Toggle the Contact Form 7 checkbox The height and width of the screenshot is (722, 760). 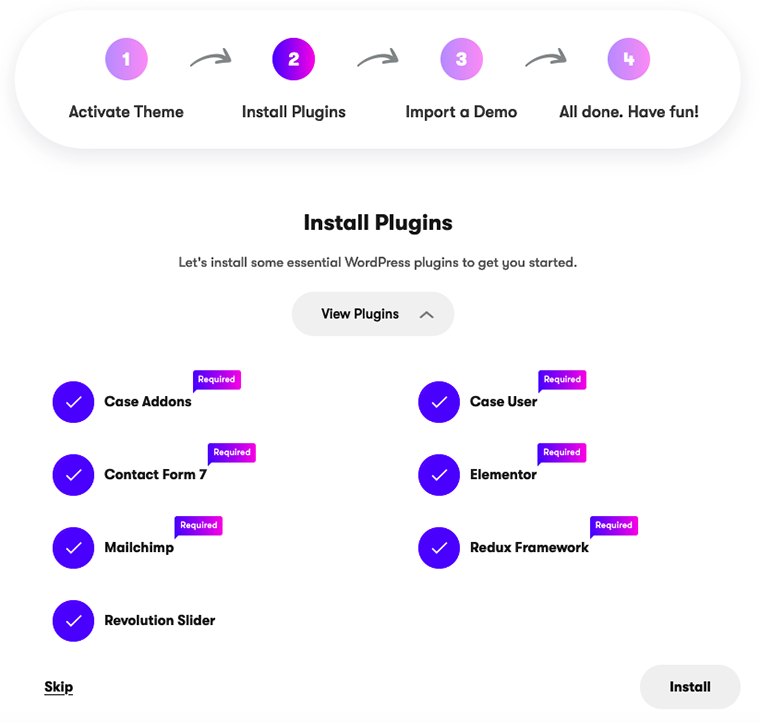73,475
